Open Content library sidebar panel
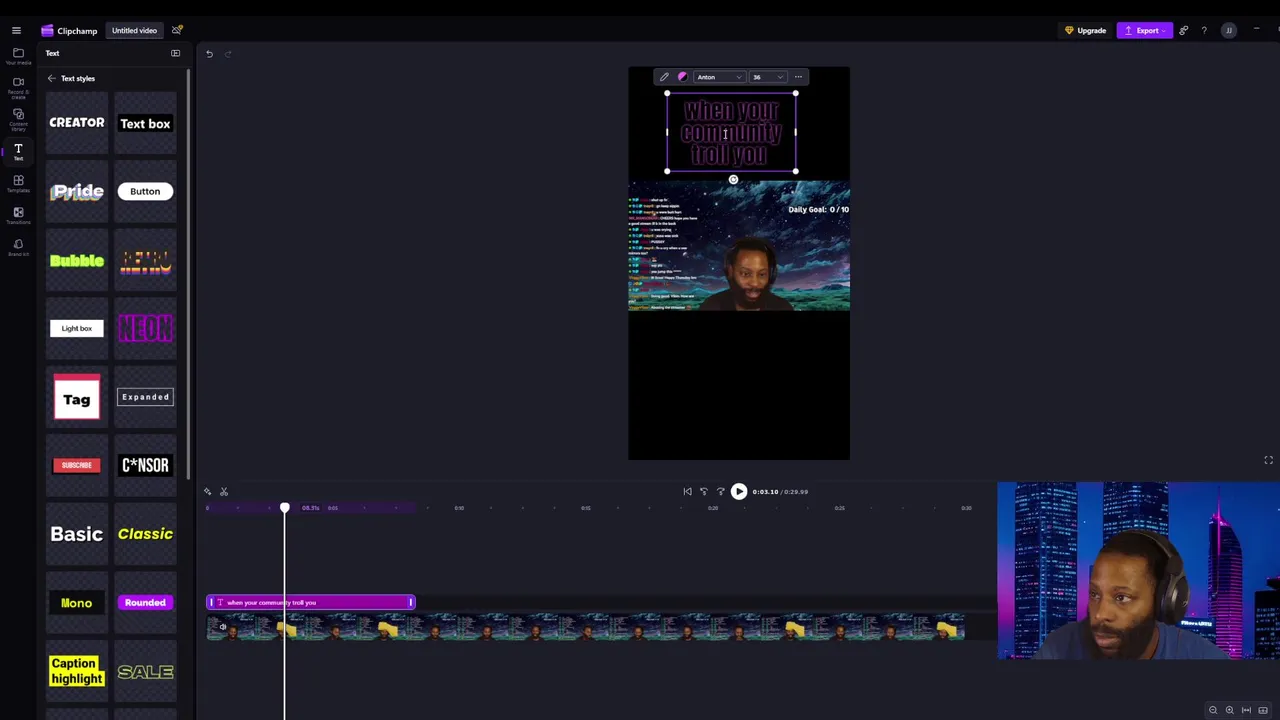This screenshot has height=720, width=1280. point(18,119)
